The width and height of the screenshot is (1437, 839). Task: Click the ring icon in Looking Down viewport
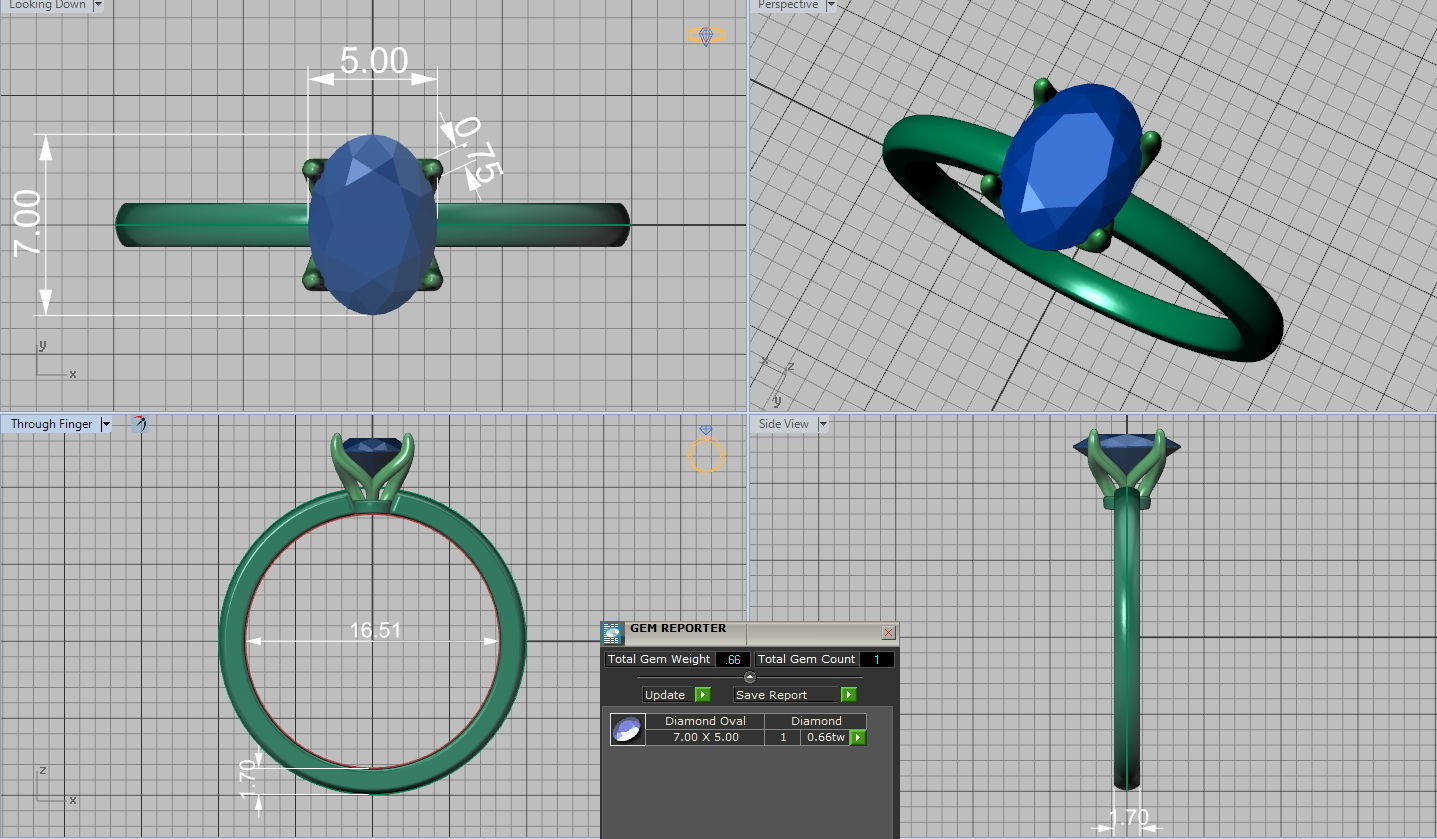click(706, 36)
